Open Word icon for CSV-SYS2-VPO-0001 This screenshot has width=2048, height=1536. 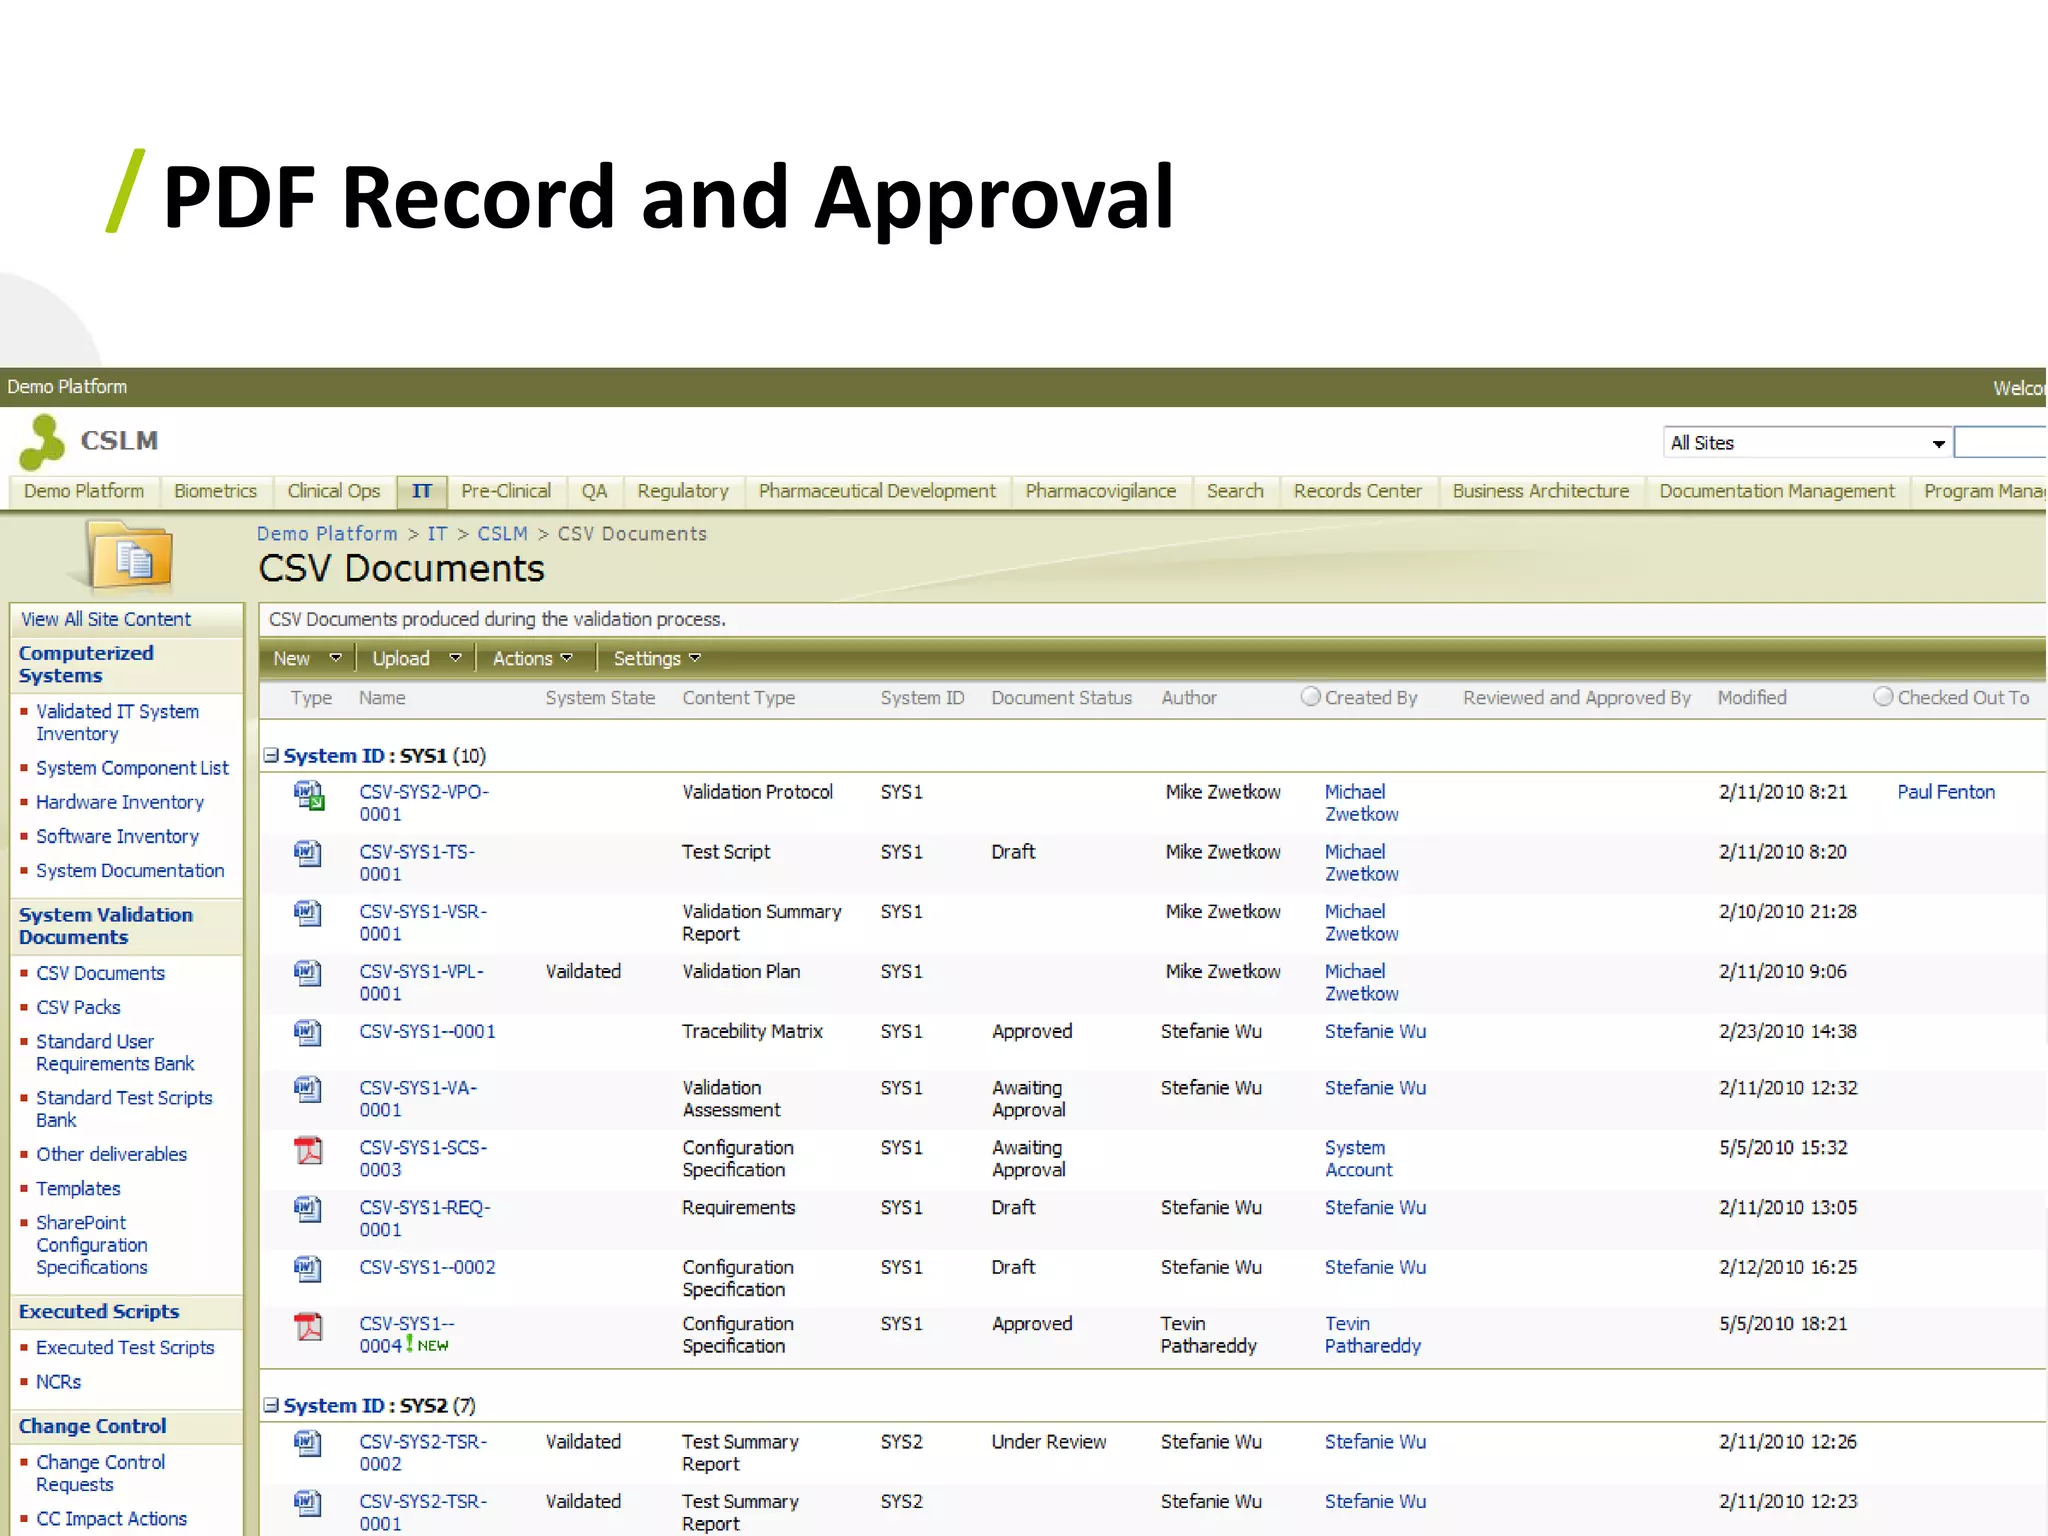pos(309,796)
